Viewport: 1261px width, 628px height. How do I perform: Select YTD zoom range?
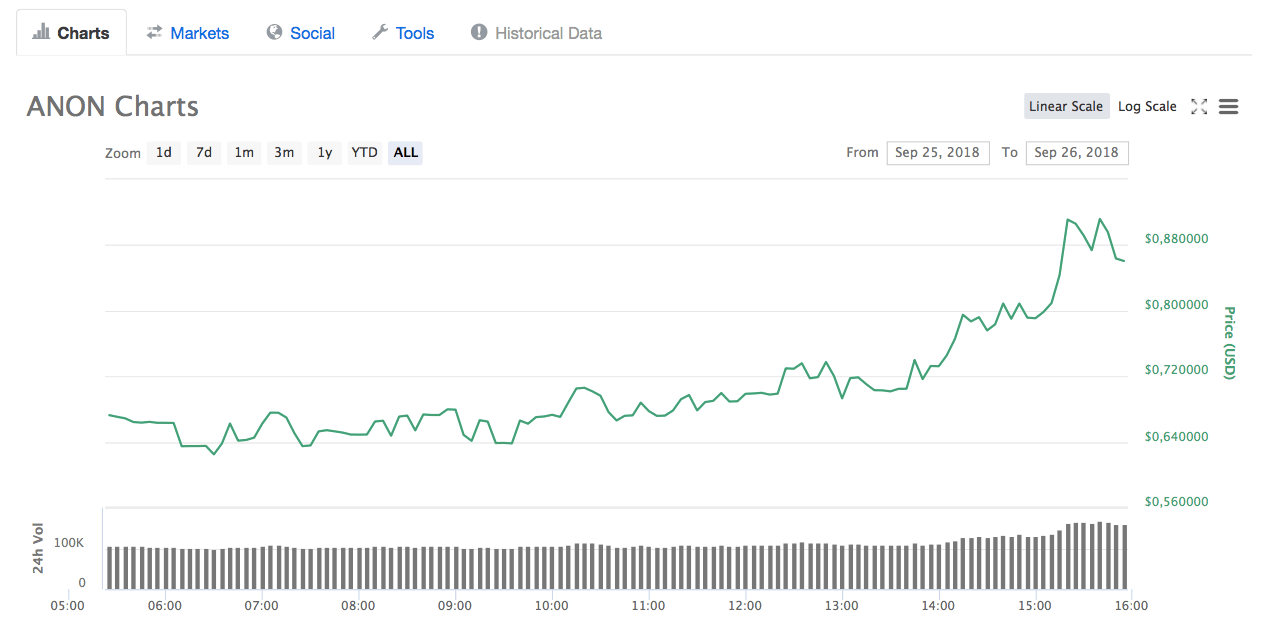pyautogui.click(x=364, y=153)
